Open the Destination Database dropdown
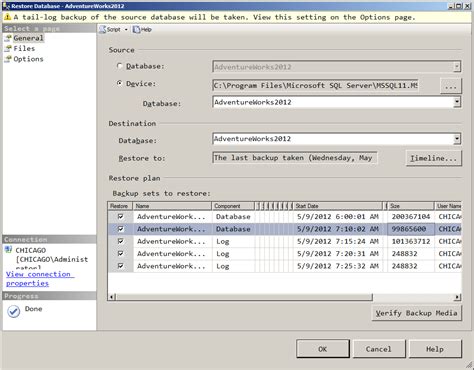The width and height of the screenshot is (474, 370). (457, 139)
